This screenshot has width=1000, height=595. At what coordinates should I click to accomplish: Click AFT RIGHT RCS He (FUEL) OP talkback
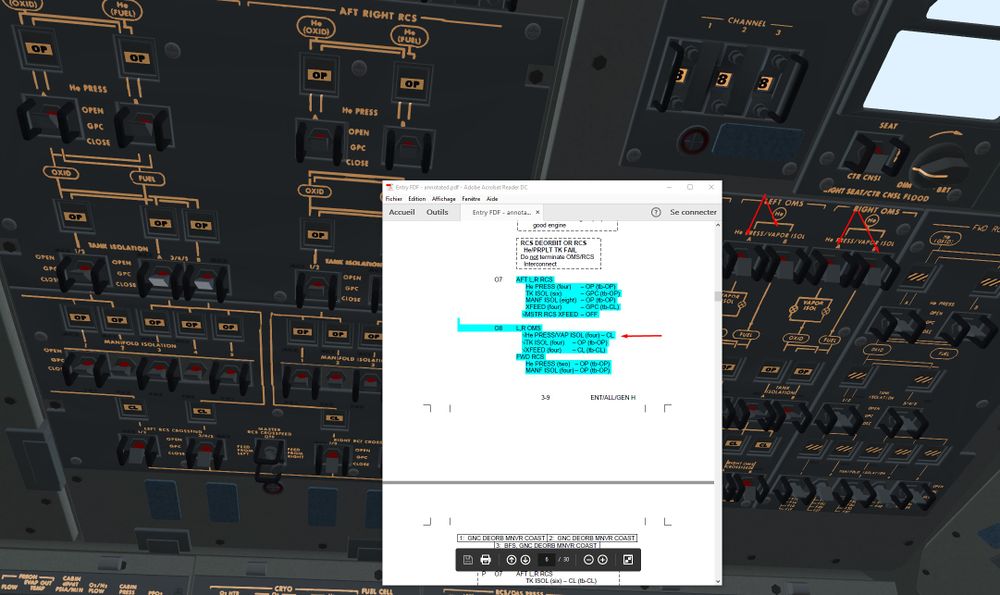pos(411,84)
